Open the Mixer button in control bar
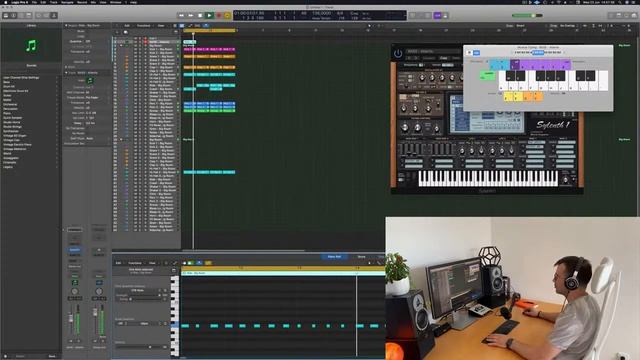 click(46, 16)
